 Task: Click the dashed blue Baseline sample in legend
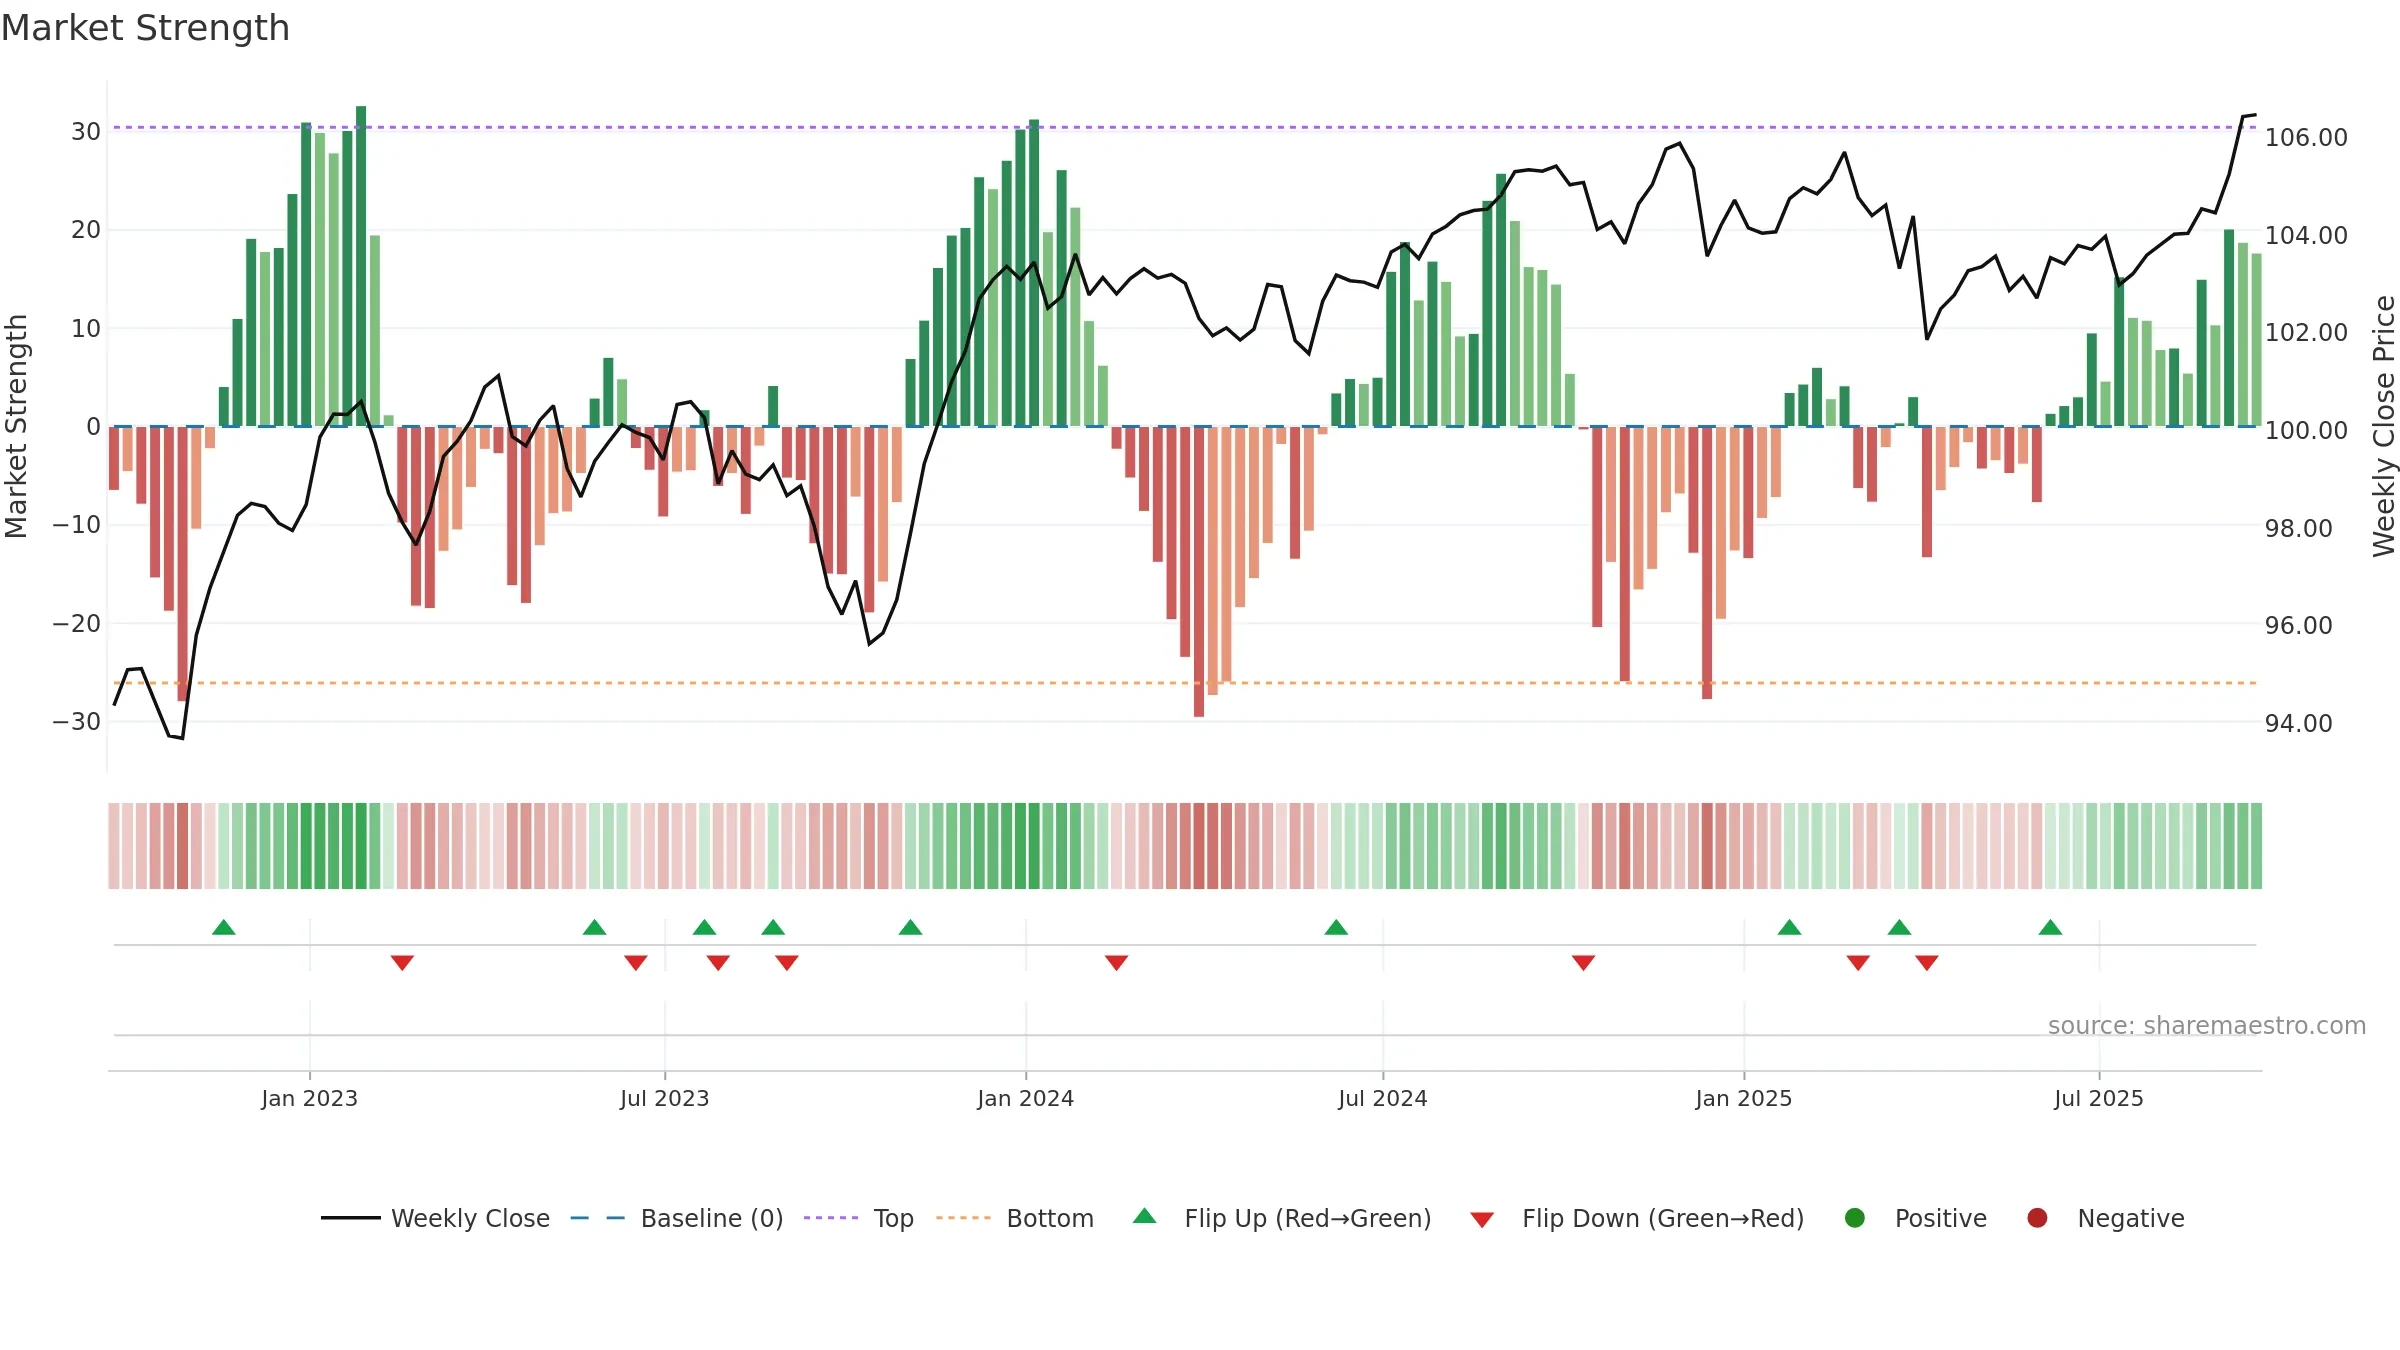[x=598, y=1218]
